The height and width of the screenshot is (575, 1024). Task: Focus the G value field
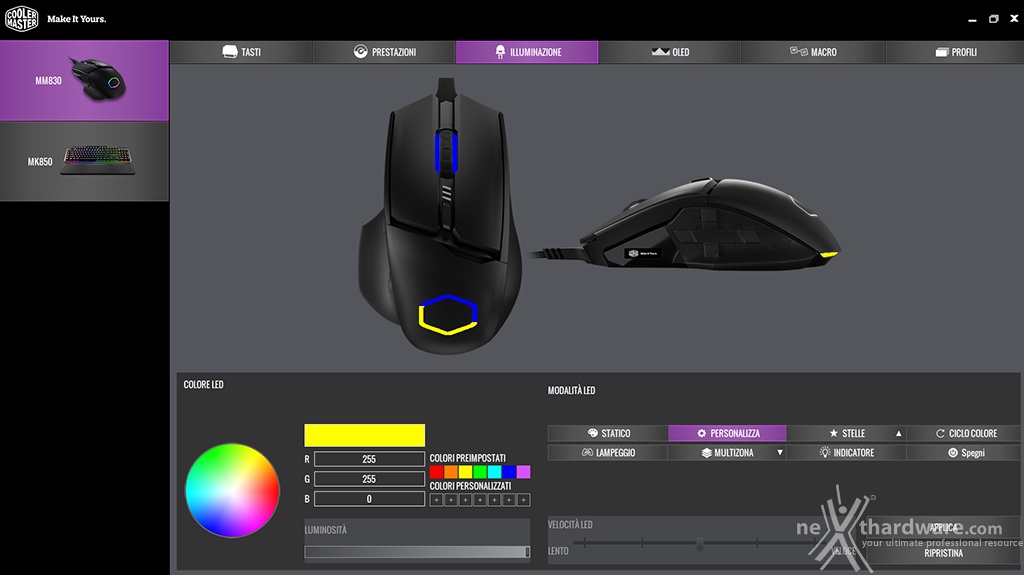[x=369, y=479]
